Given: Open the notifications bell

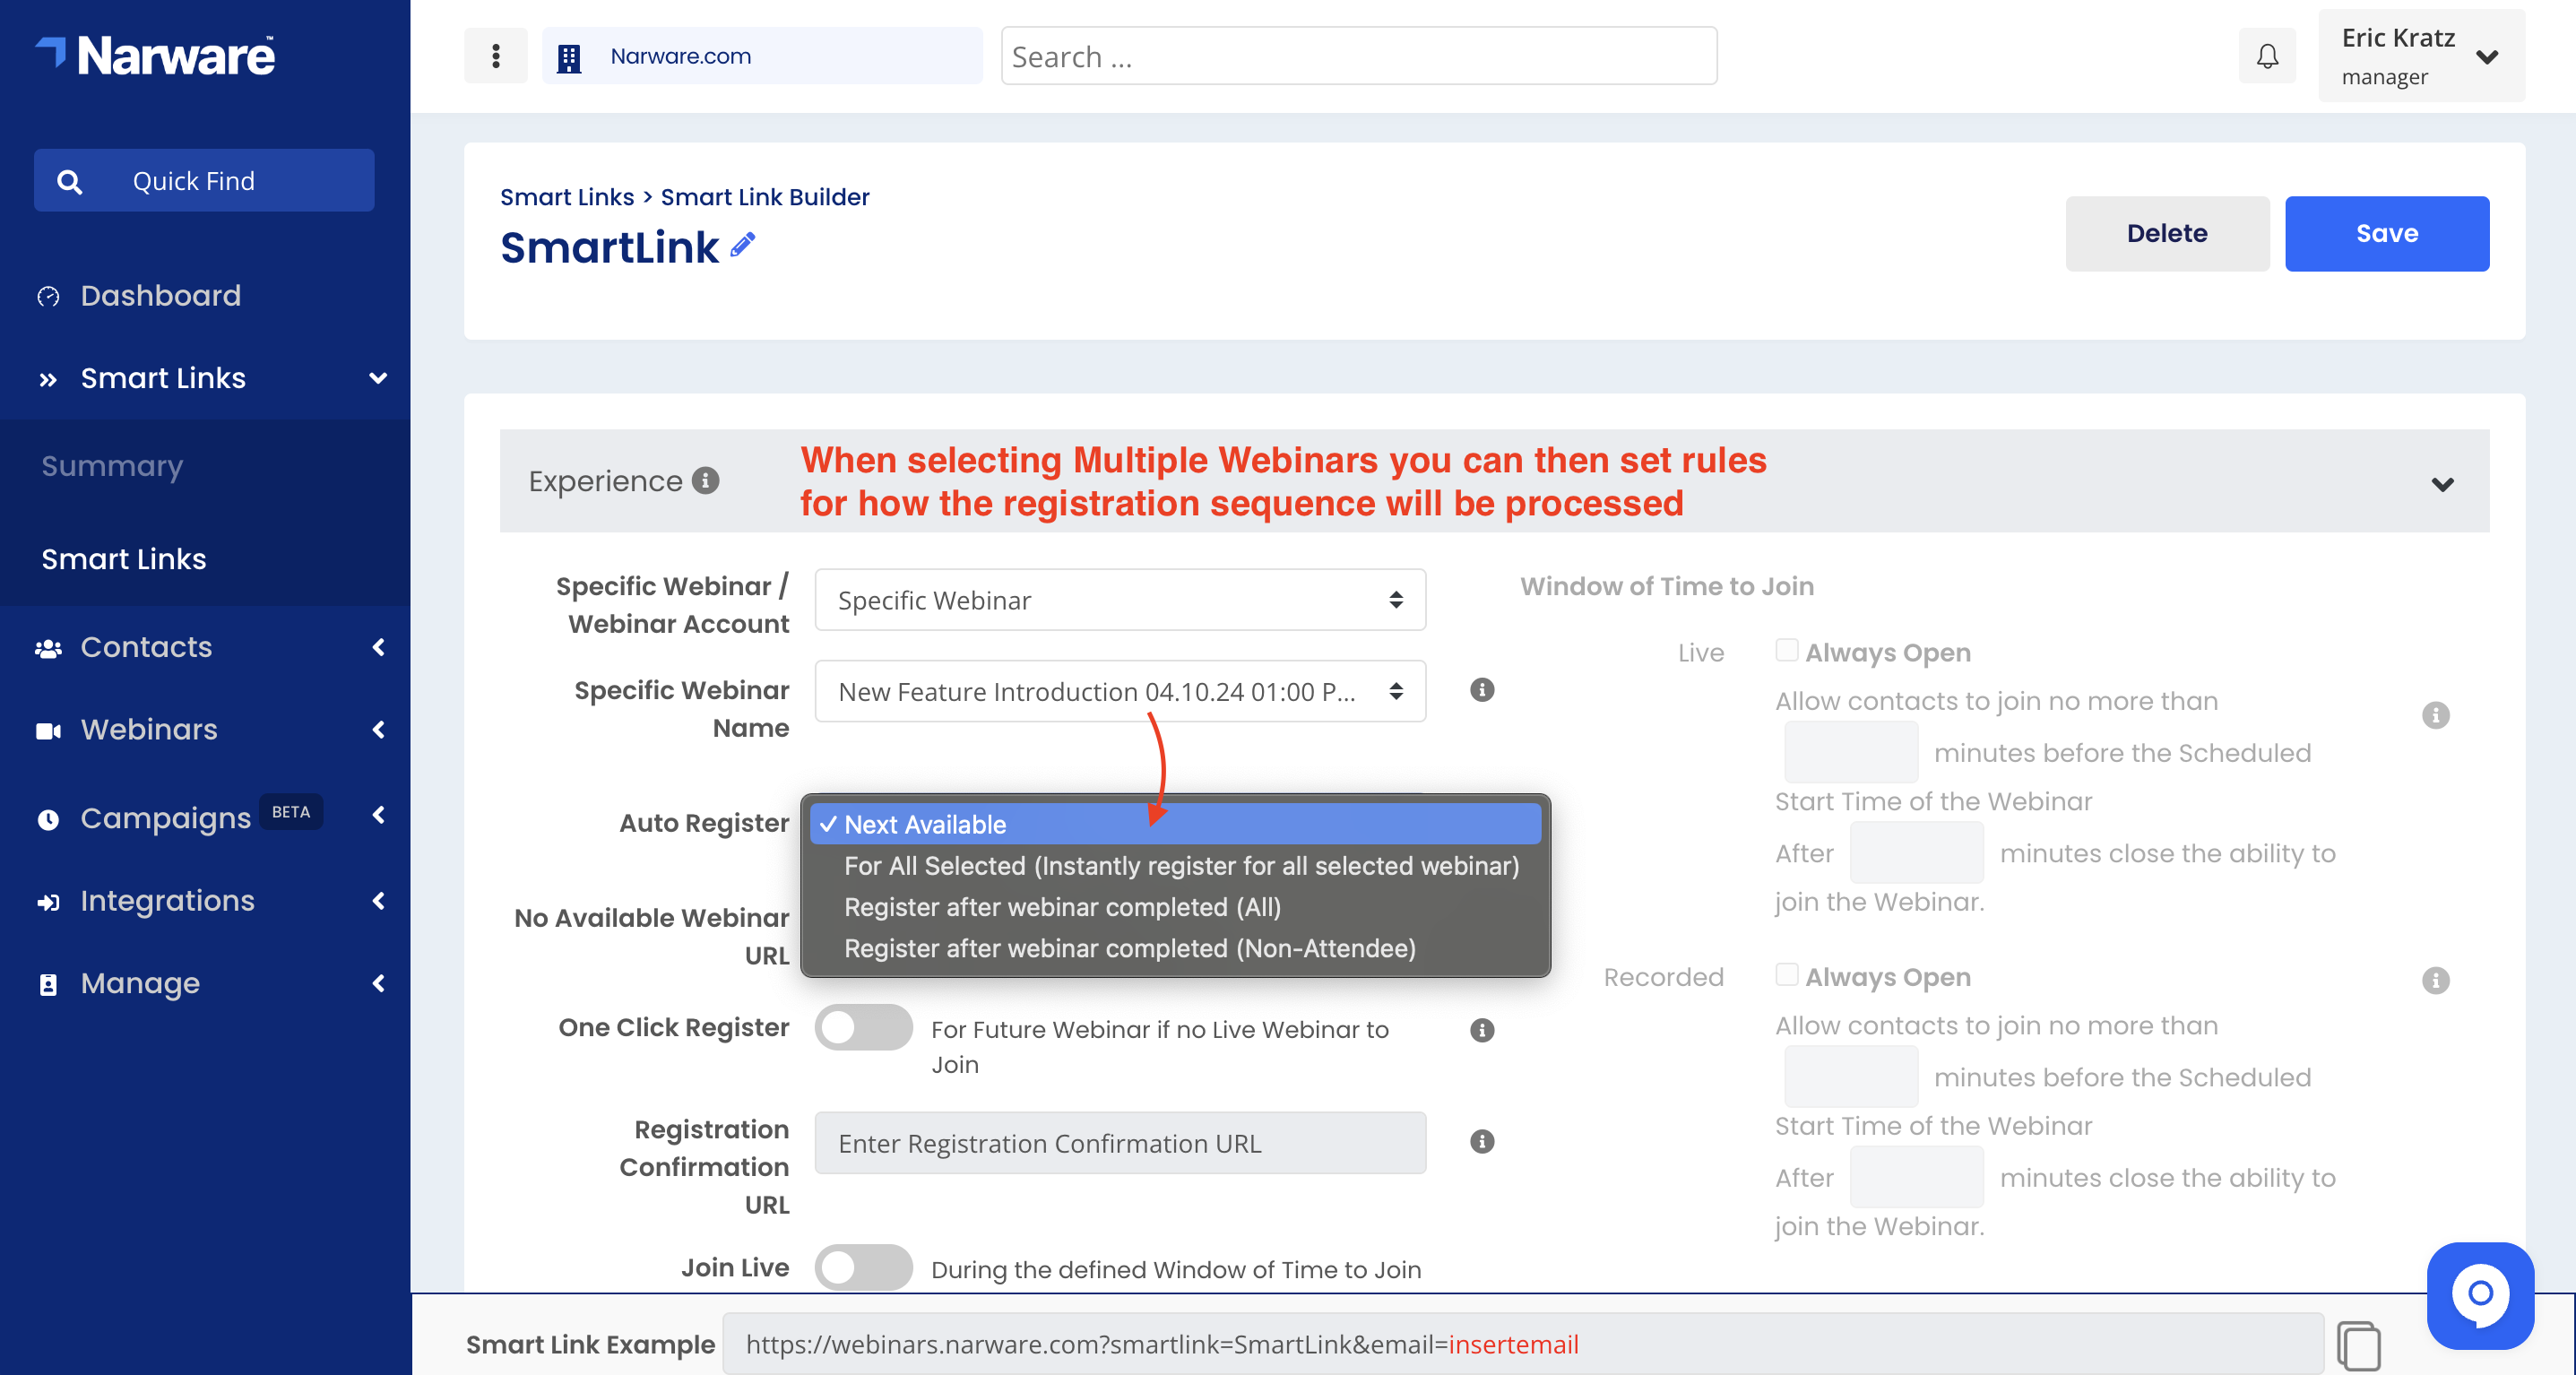Looking at the screenshot, I should click(x=2267, y=56).
